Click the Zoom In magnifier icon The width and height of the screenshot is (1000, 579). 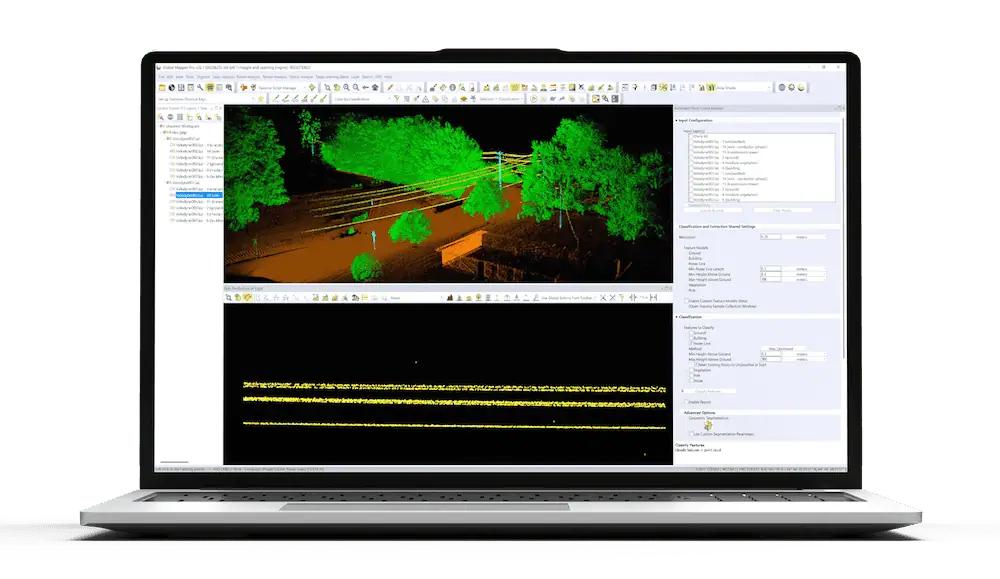click(x=346, y=87)
